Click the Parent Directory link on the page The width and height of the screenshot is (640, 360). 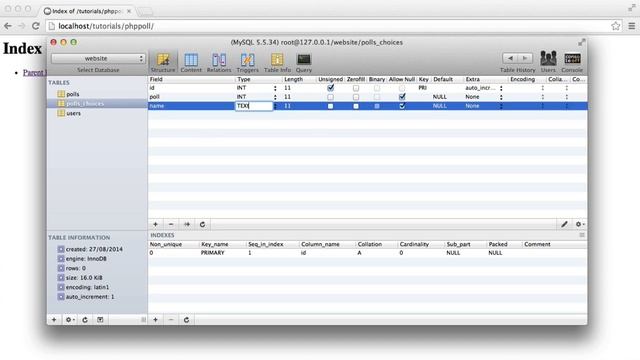pos(35,73)
